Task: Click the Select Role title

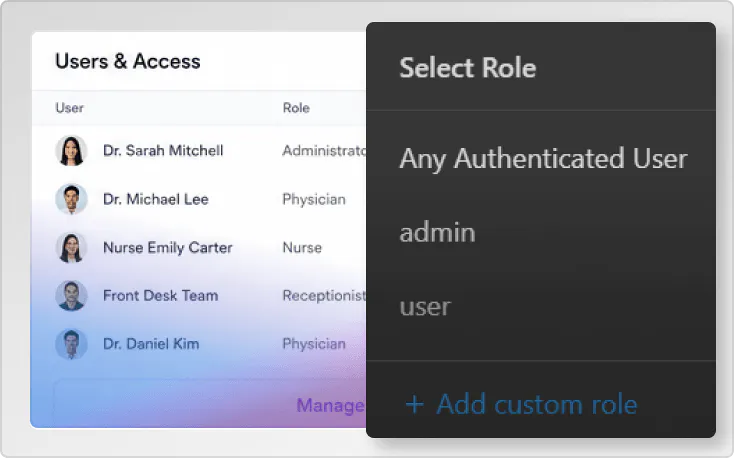Action: 468,68
